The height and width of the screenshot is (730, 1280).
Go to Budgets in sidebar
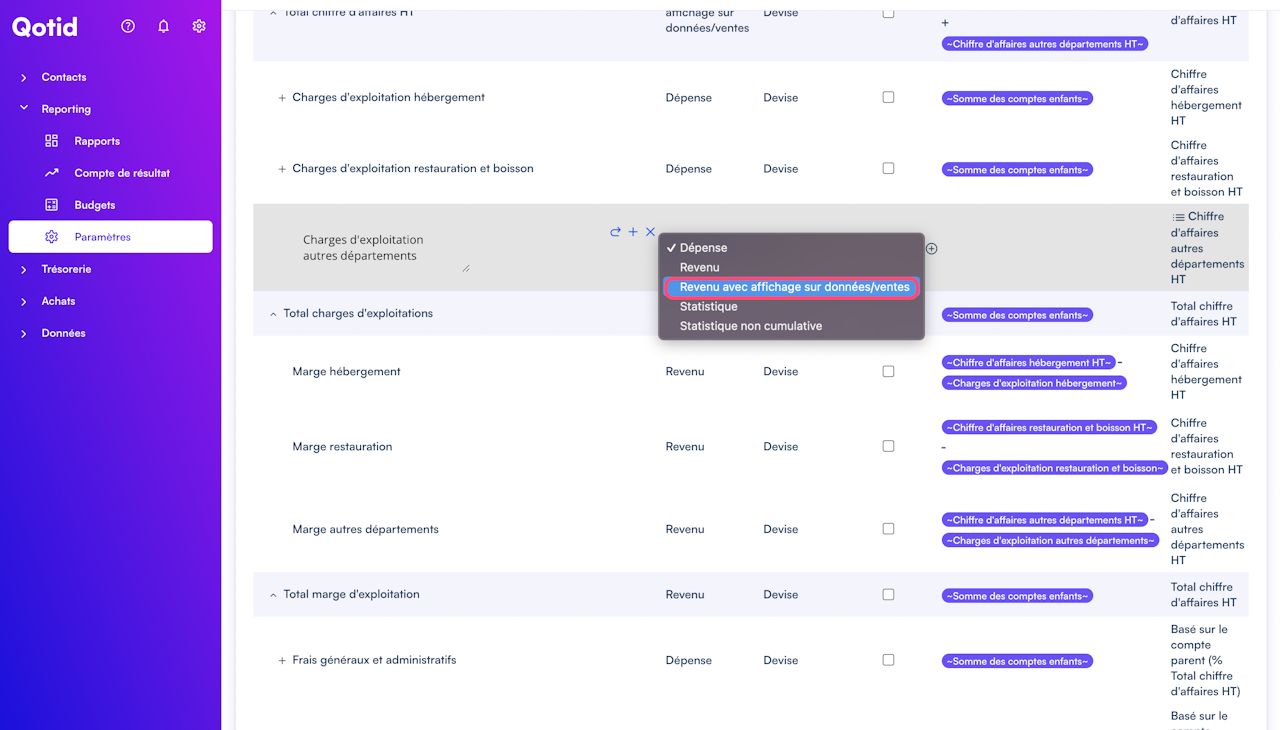[x=95, y=205]
